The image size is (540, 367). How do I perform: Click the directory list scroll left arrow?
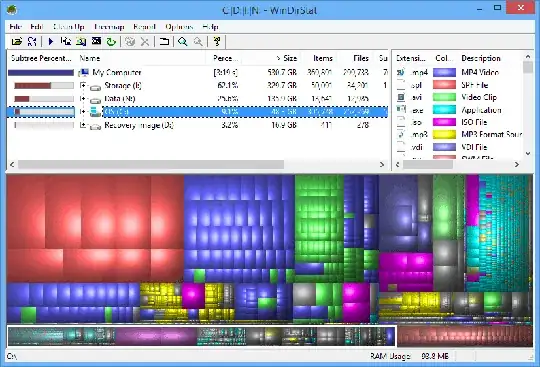pos(12,165)
